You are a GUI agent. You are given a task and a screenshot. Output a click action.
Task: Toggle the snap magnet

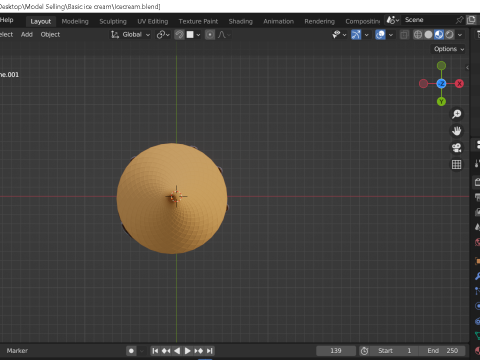(179, 34)
